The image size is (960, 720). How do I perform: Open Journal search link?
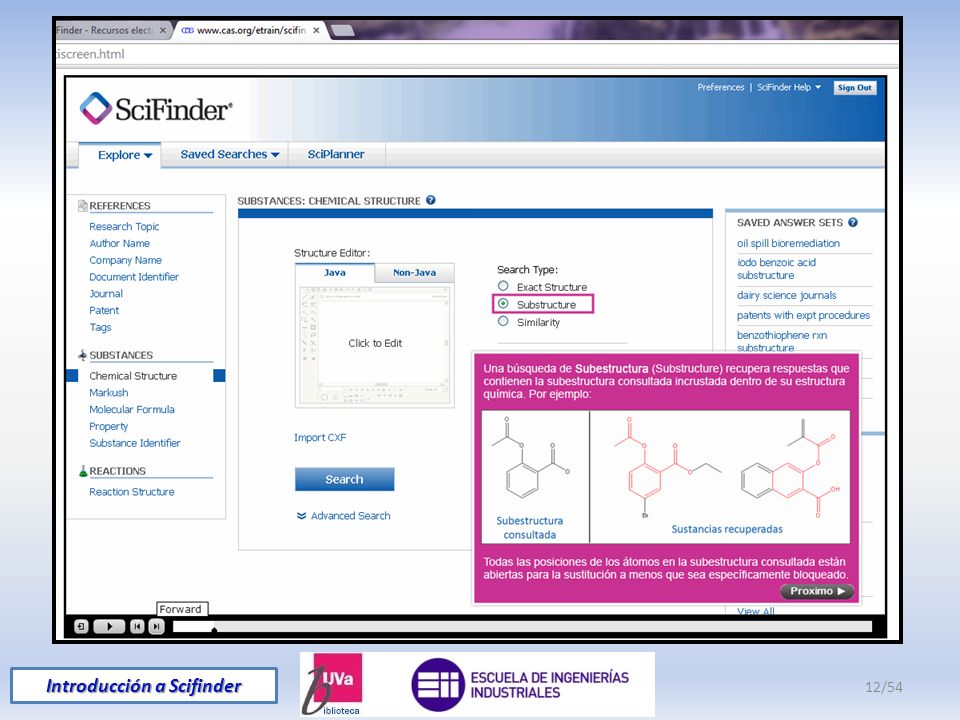click(106, 294)
